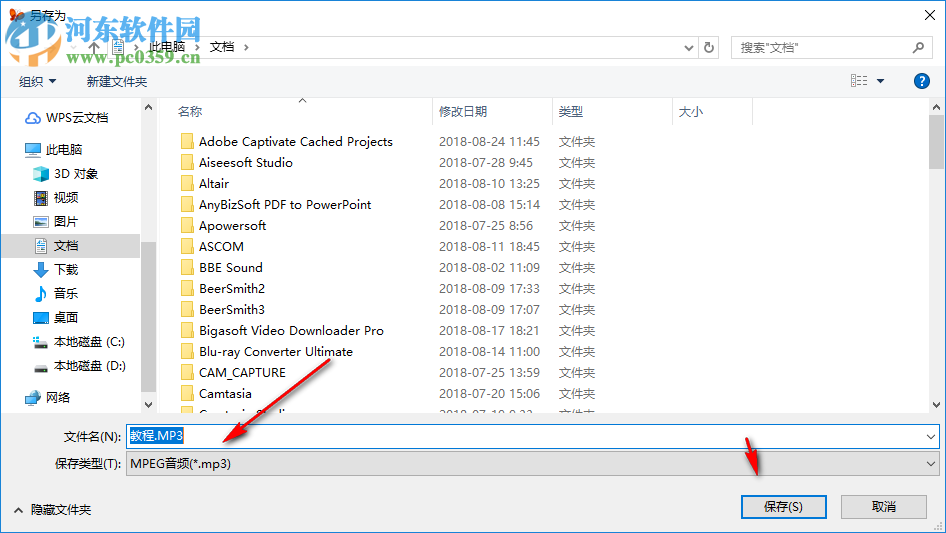Image resolution: width=946 pixels, height=533 pixels.
Task: Click the WPS cloud icon in sidebar
Action: [33, 118]
